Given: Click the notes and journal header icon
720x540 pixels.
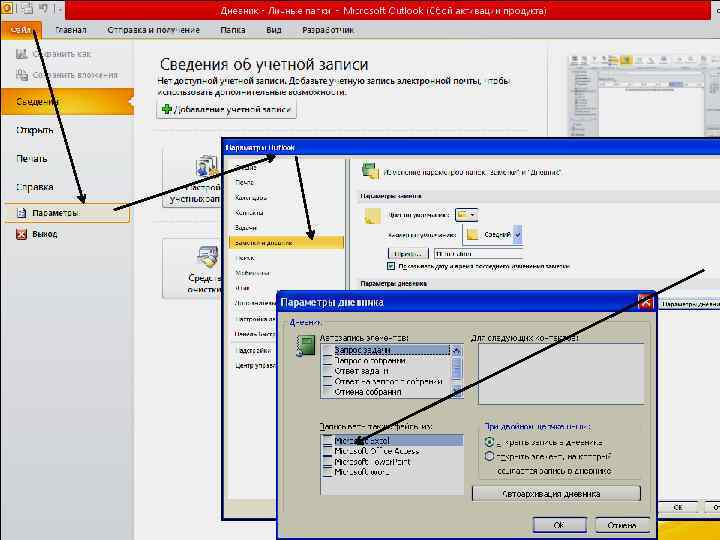Looking at the screenshot, I should [370, 170].
